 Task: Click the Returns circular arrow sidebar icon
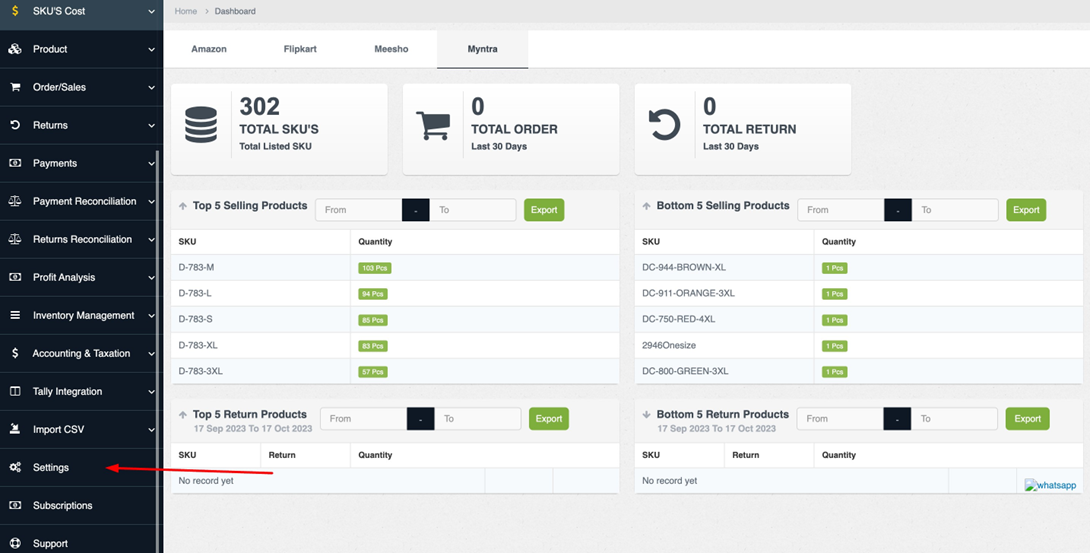(x=15, y=125)
